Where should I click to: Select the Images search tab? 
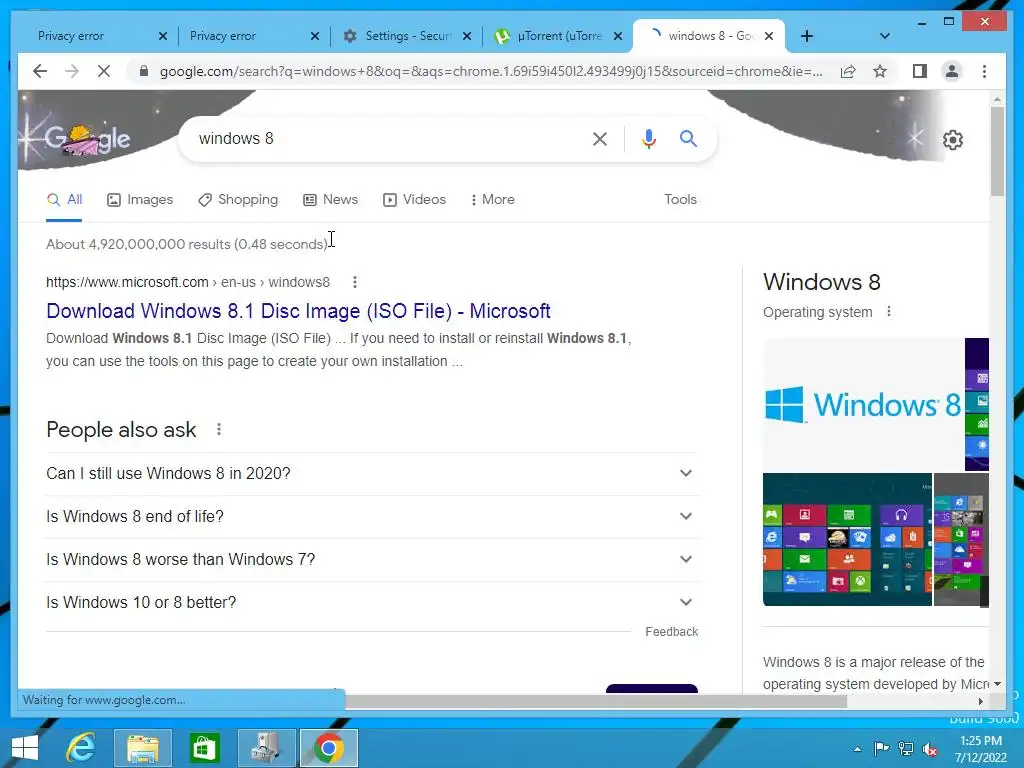point(140,200)
